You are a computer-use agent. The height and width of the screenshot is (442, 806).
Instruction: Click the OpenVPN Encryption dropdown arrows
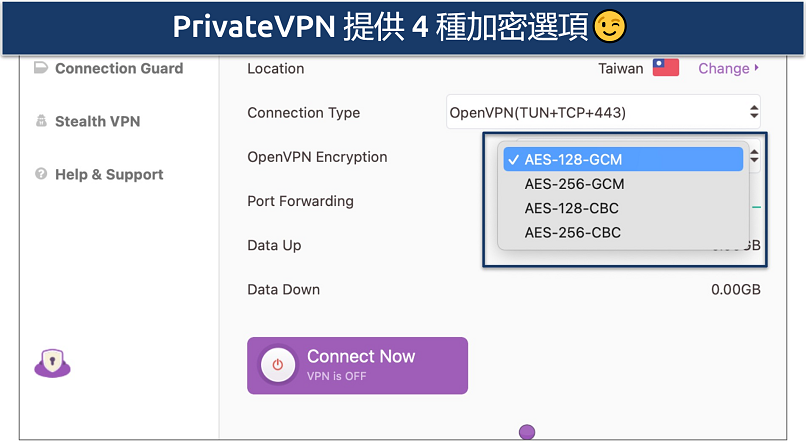754,157
